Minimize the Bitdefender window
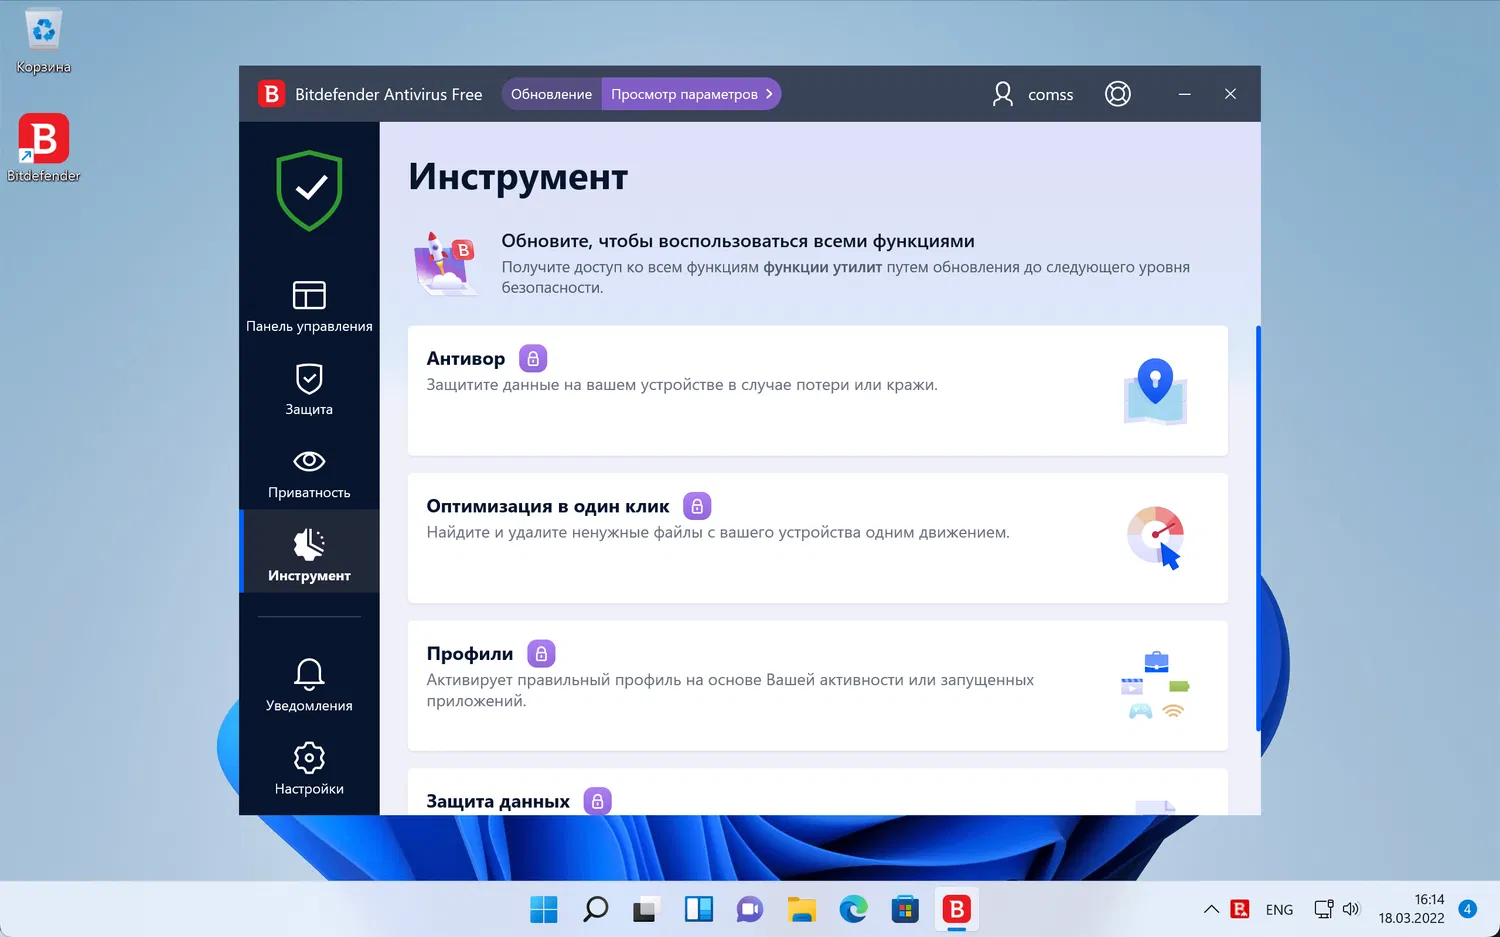 coord(1185,94)
